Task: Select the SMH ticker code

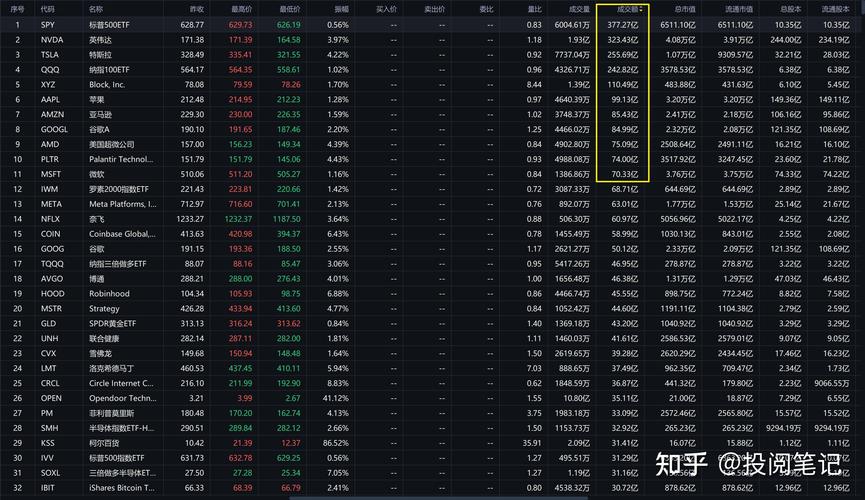Action: [x=49, y=428]
